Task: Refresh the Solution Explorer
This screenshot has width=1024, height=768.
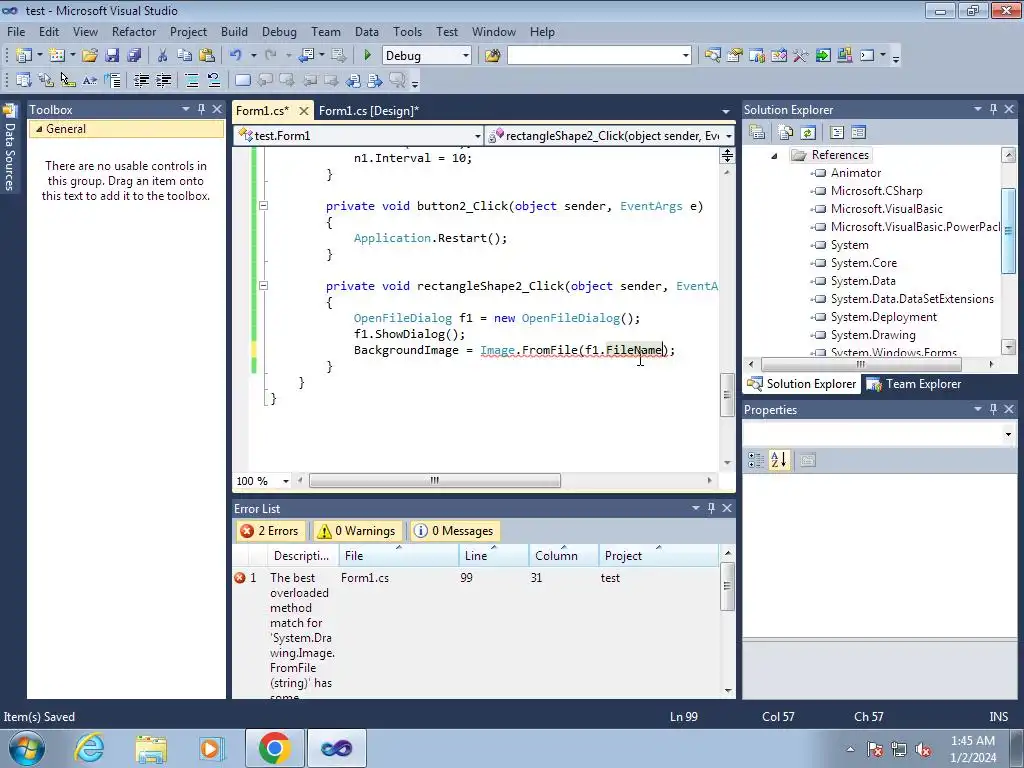Action: 808,133
